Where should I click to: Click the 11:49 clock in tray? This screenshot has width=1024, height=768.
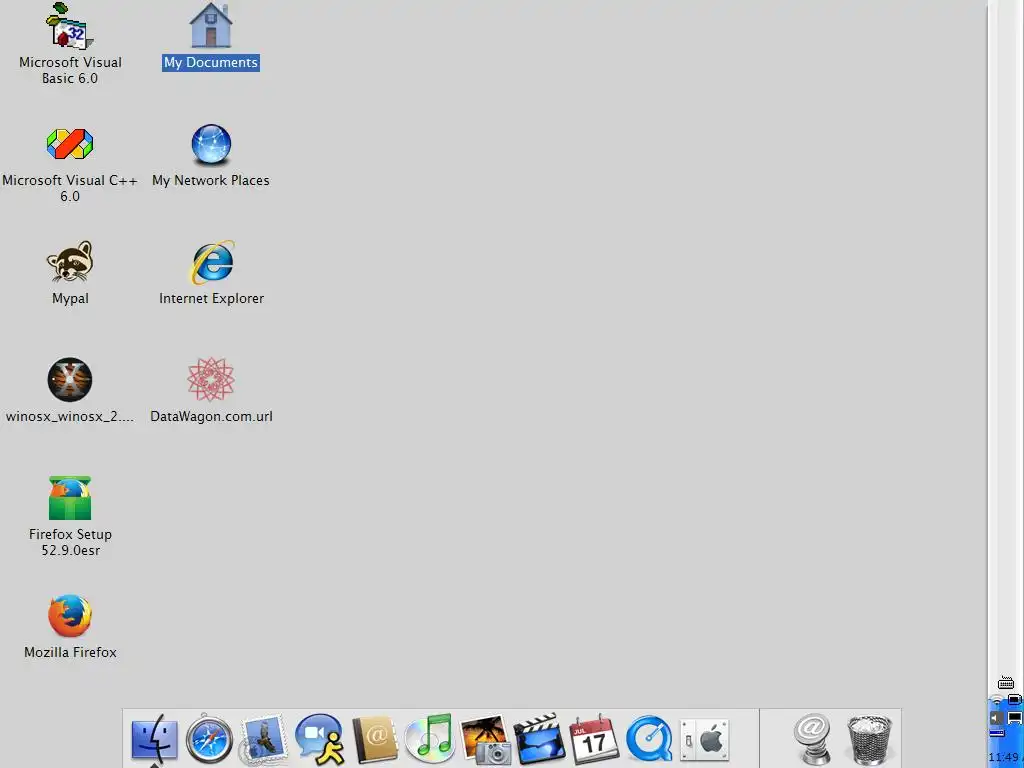click(x=1004, y=758)
